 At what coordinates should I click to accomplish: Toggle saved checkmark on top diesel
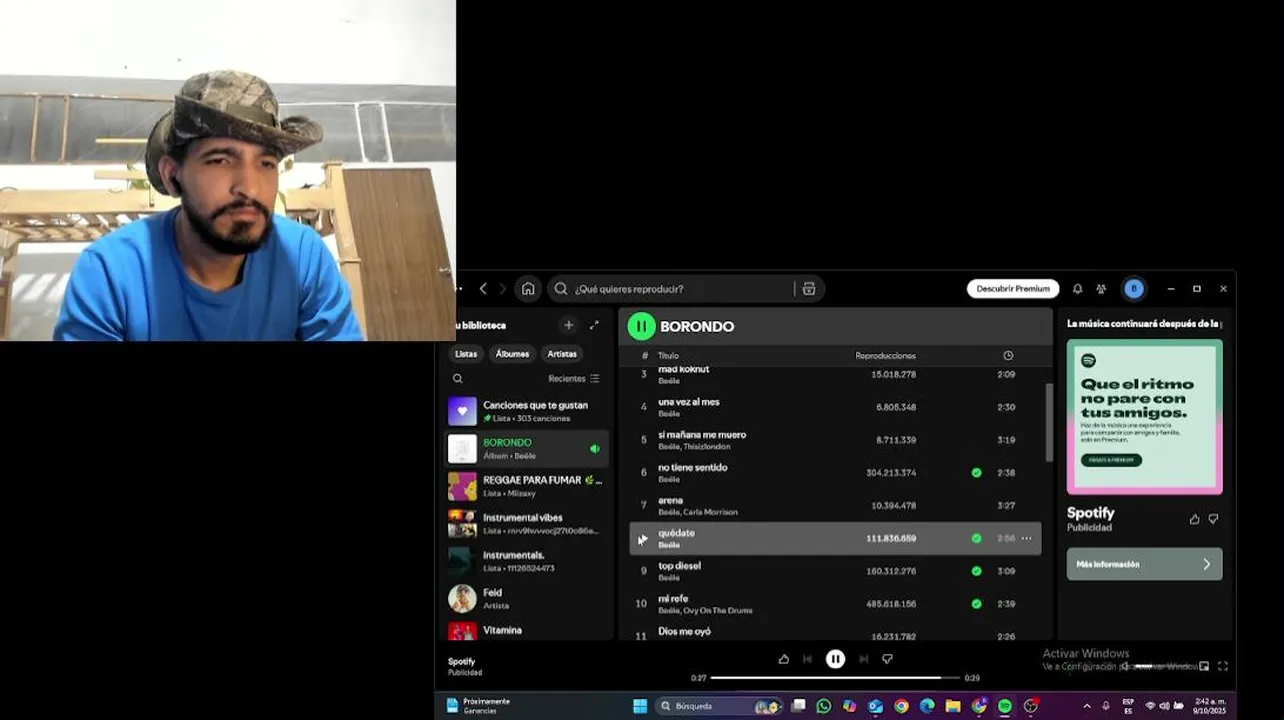click(976, 571)
